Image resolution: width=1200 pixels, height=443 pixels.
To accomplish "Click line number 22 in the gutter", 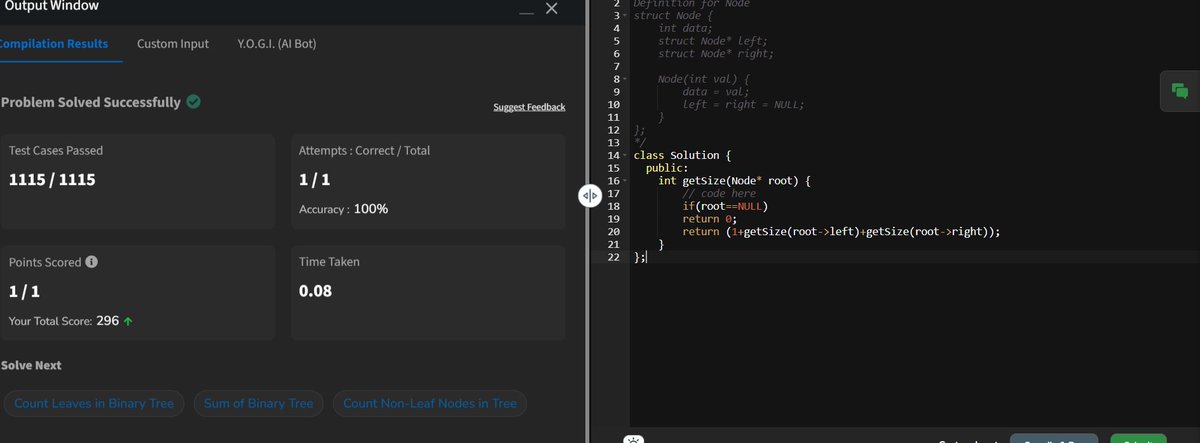I will tap(614, 257).
